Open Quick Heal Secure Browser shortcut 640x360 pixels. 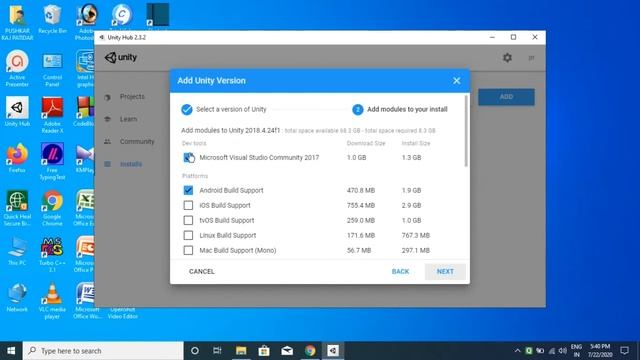click(x=17, y=208)
